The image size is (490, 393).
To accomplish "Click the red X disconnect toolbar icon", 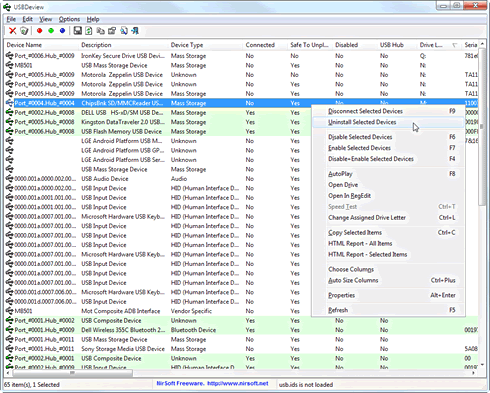I will (13, 31).
